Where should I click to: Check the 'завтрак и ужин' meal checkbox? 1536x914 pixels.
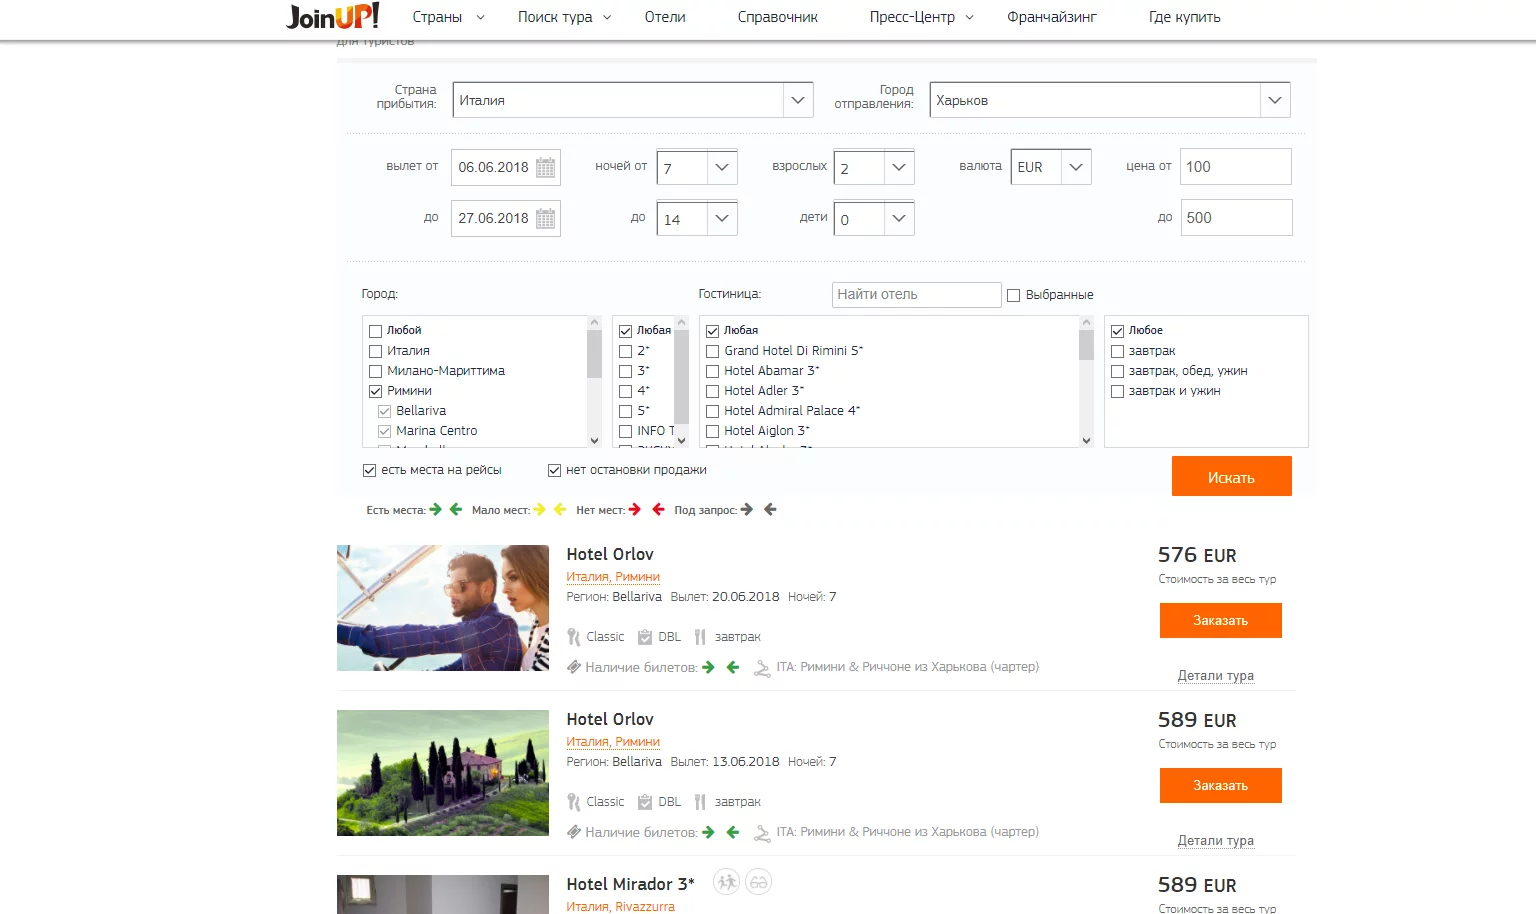coord(1118,391)
